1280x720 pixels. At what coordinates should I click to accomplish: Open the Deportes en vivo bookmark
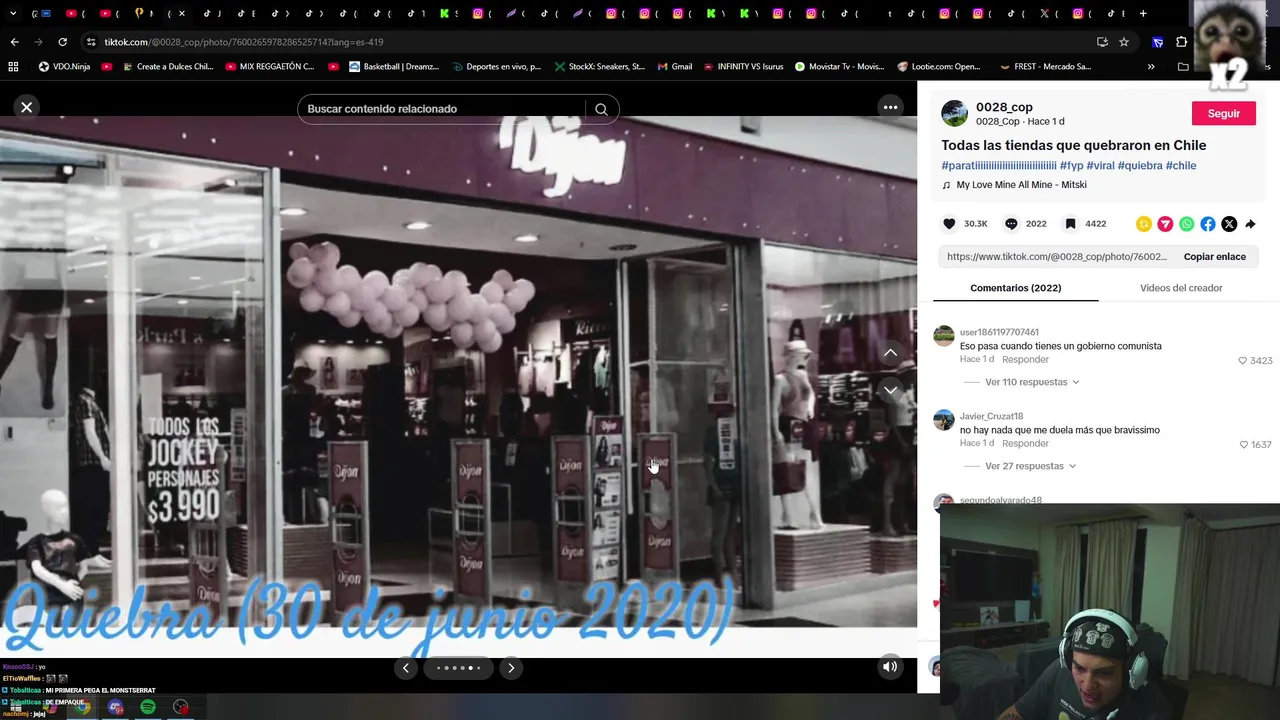[x=496, y=67]
